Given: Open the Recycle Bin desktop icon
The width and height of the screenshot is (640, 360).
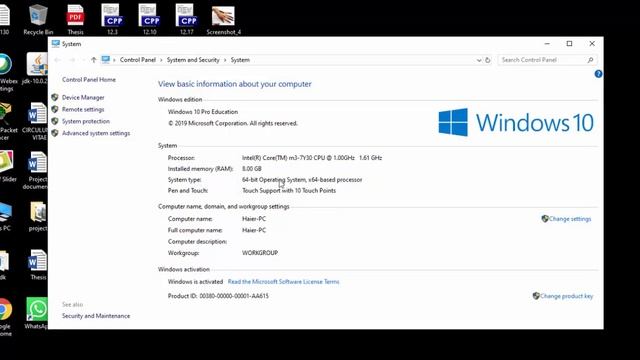Looking at the screenshot, I should pyautogui.click(x=38, y=19).
